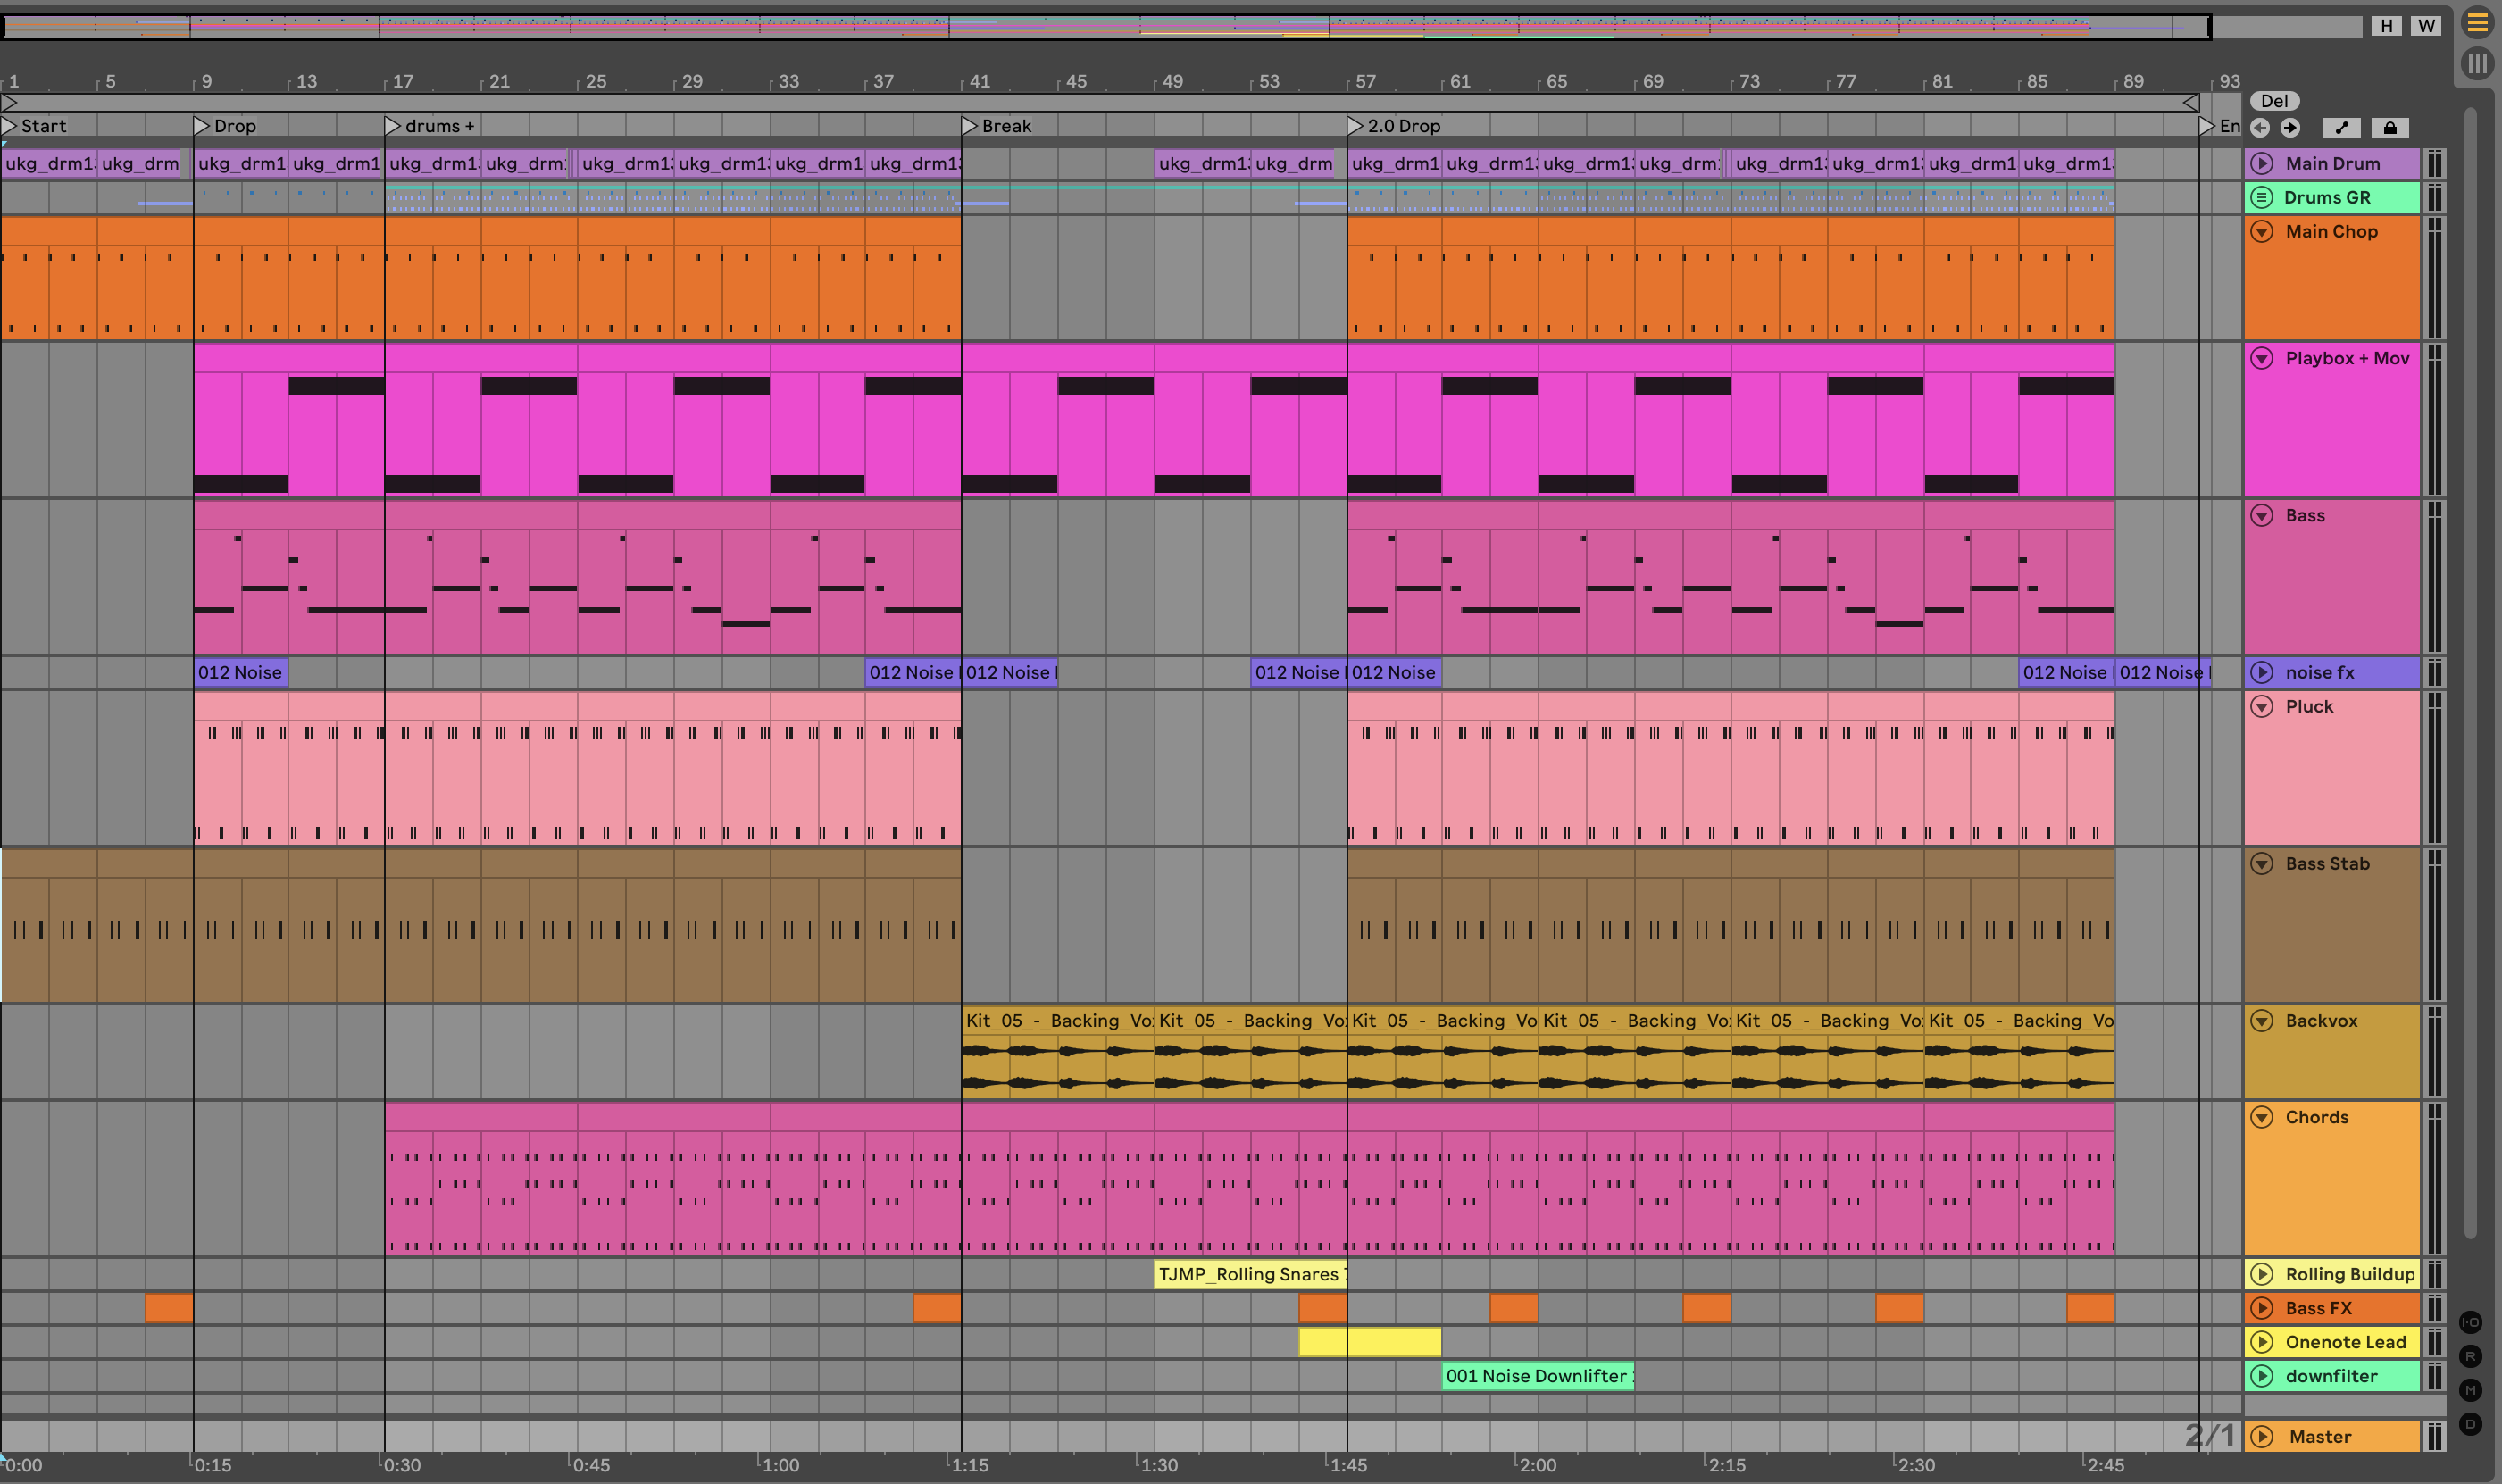Click the Drums GR group icon
The width and height of the screenshot is (2502, 1484).
[2262, 197]
